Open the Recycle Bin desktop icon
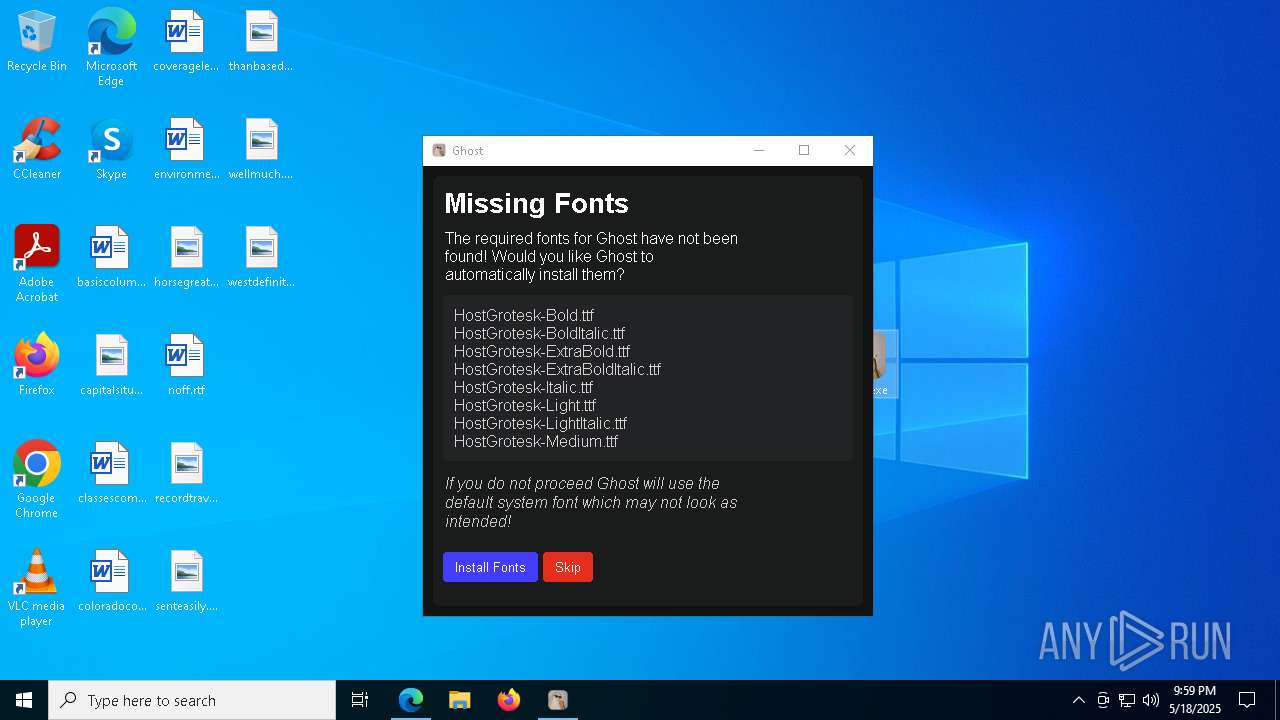The width and height of the screenshot is (1280, 720). tap(37, 42)
